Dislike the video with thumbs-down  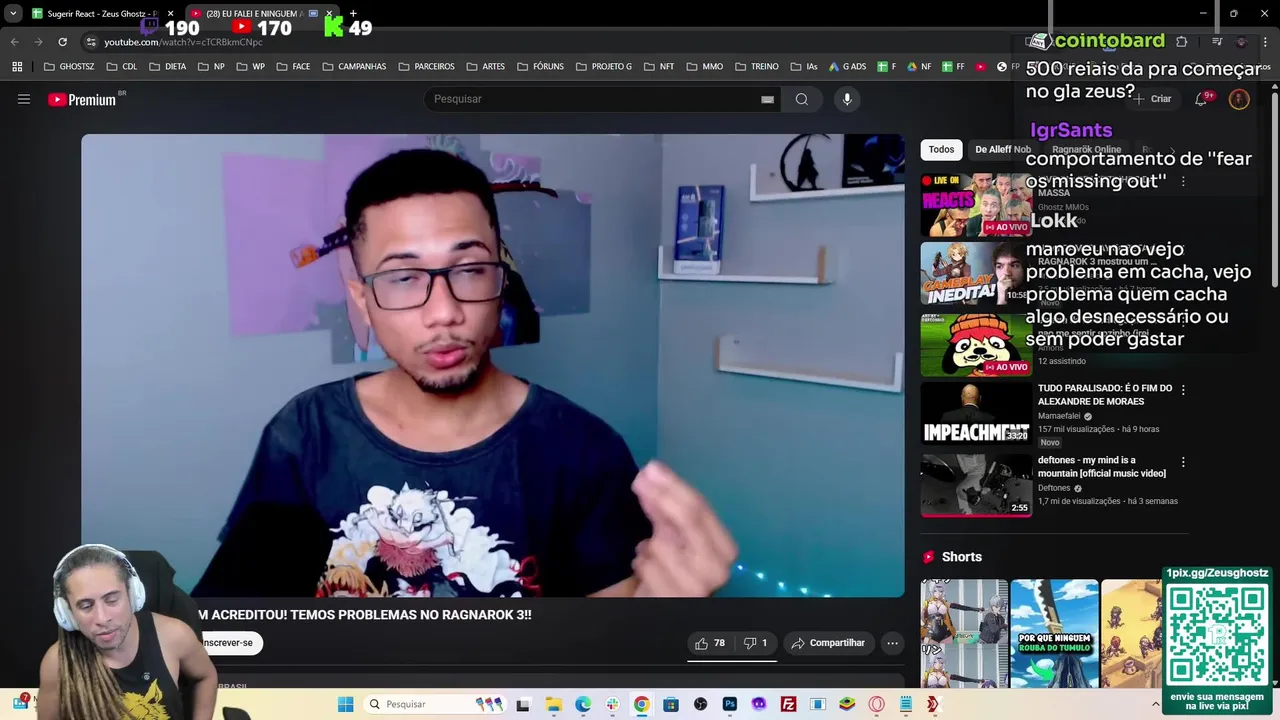756,643
